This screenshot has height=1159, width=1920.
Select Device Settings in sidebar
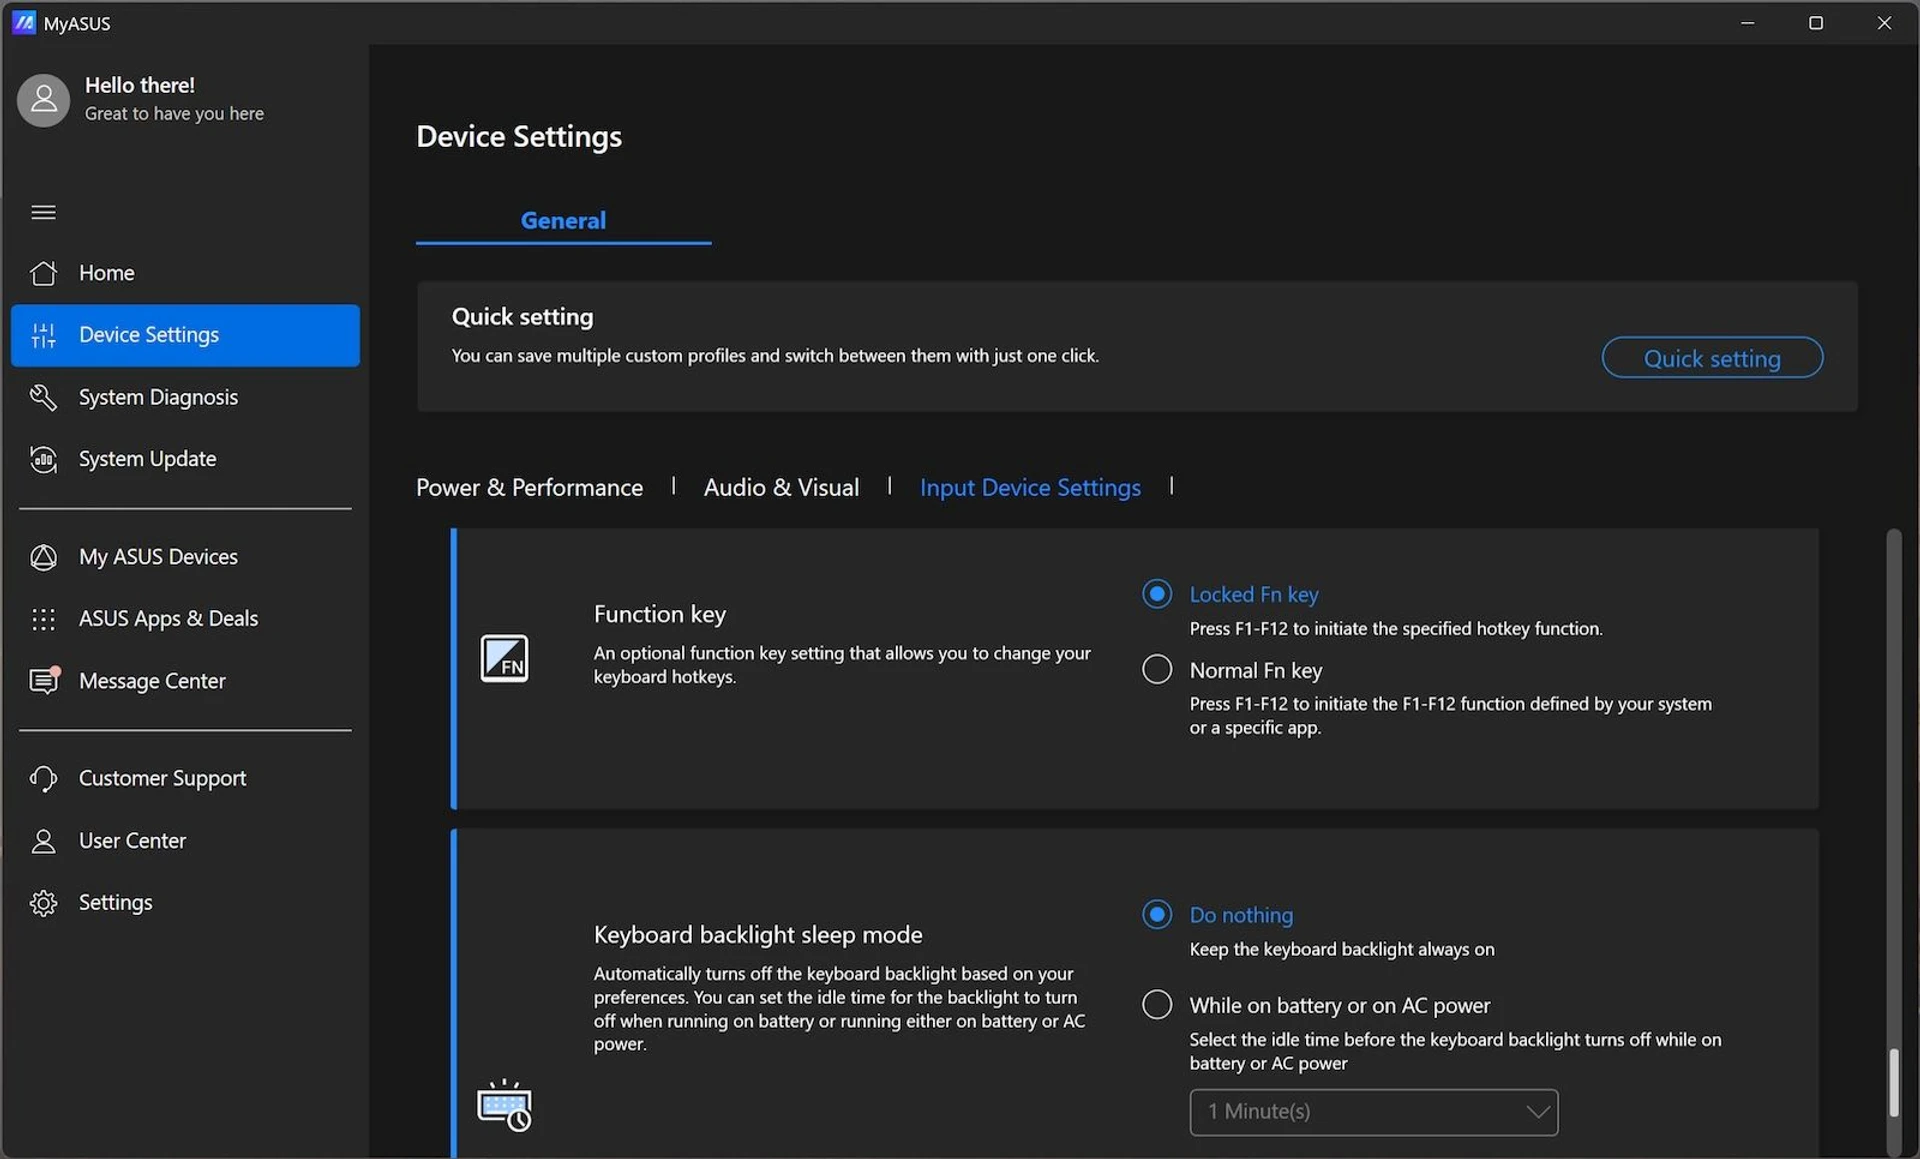185,335
